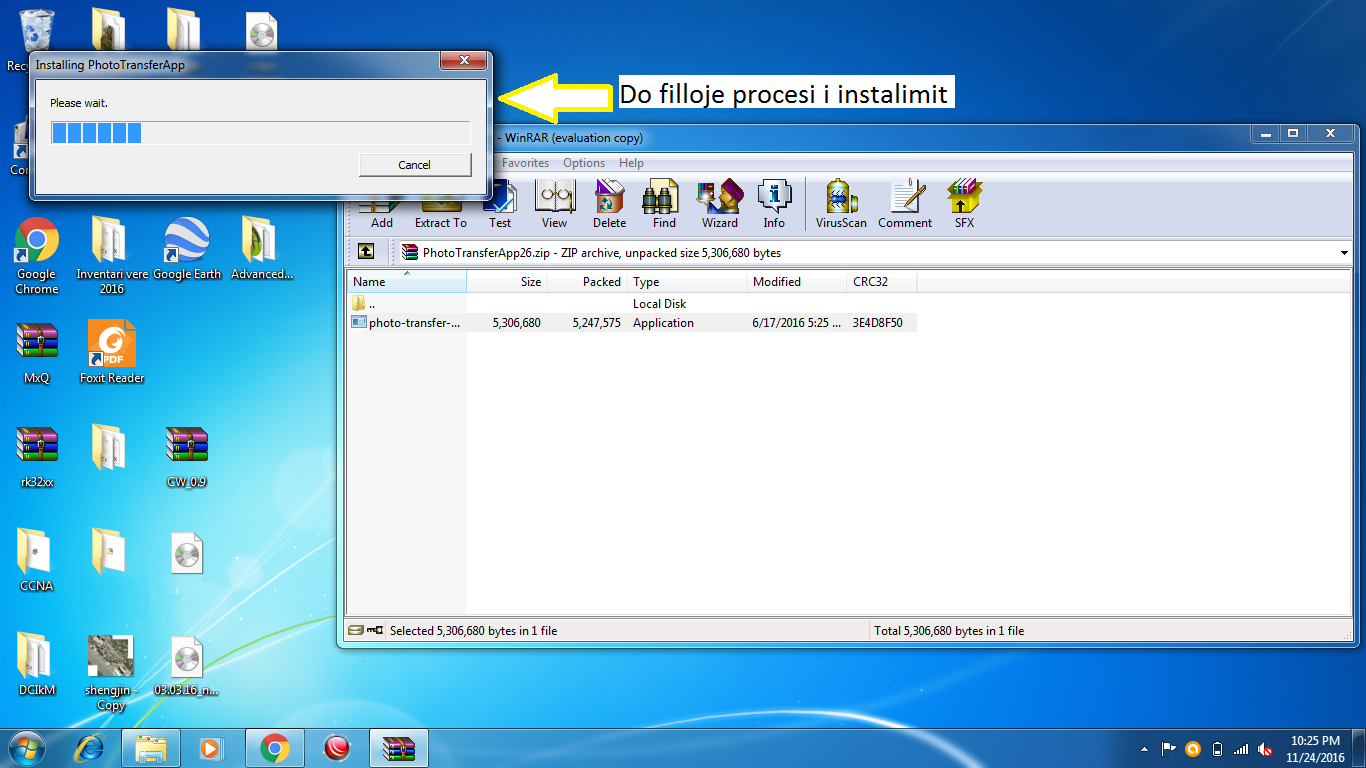Select the CCNA folder on desktop

click(x=37, y=561)
